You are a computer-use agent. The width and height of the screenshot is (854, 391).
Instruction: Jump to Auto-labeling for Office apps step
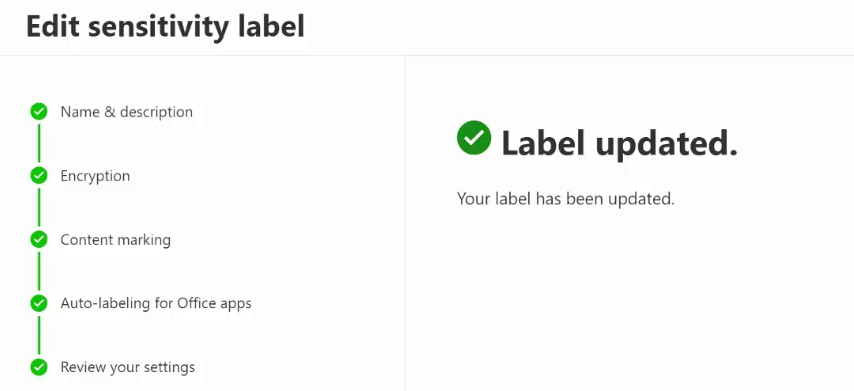(156, 303)
